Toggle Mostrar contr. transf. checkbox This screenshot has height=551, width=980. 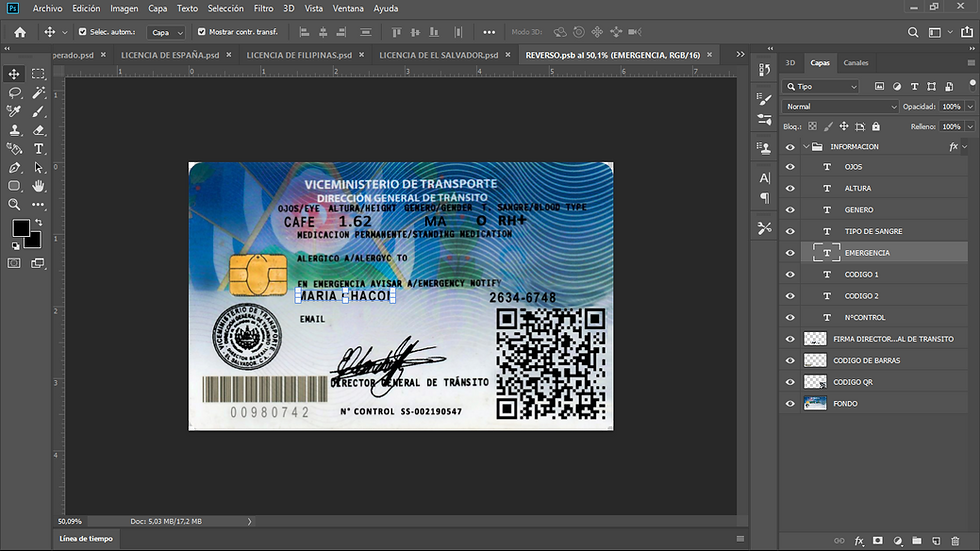[201, 31]
